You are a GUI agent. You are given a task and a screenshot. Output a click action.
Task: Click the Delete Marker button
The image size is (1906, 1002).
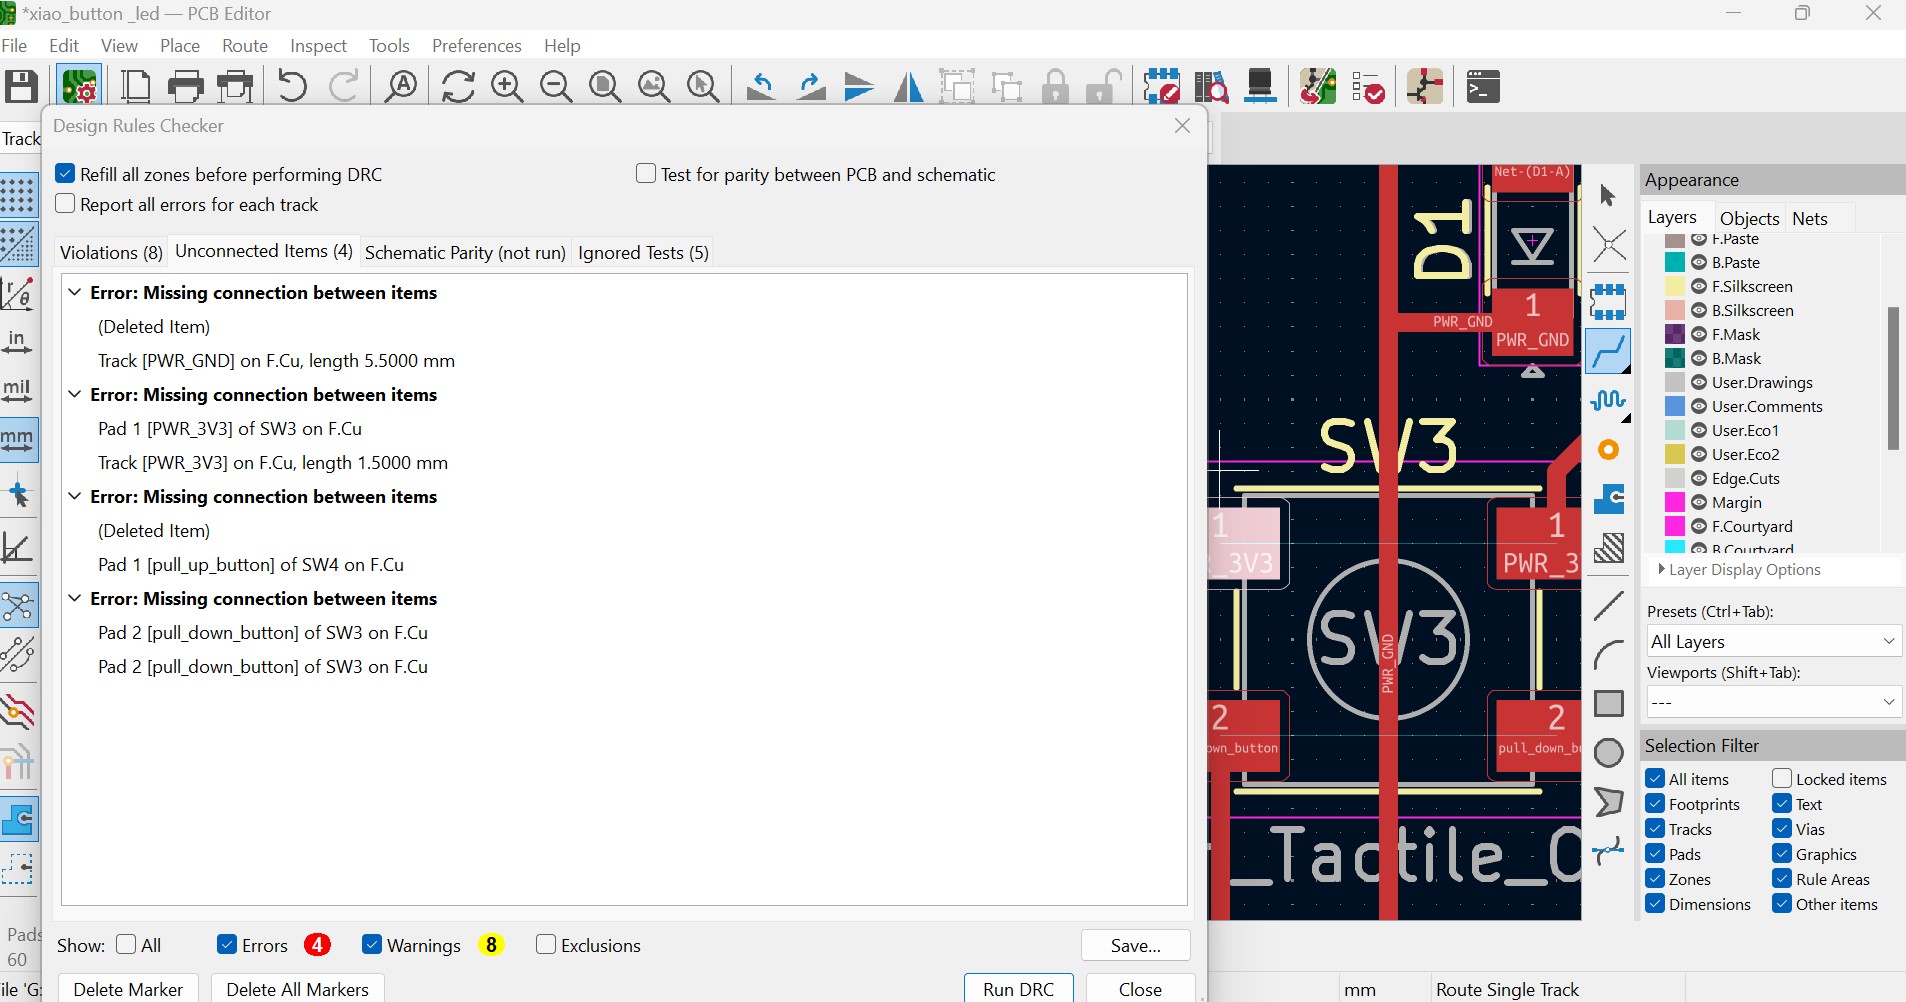(128, 989)
